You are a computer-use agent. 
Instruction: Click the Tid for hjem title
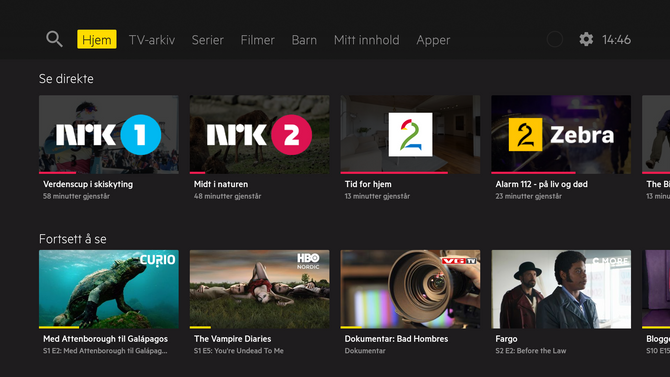(368, 184)
